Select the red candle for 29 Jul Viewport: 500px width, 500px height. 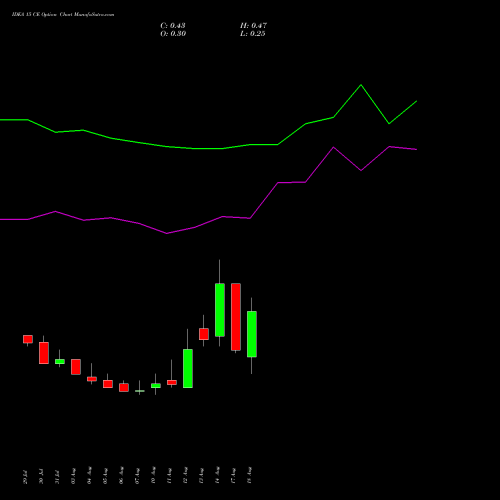click(28, 339)
